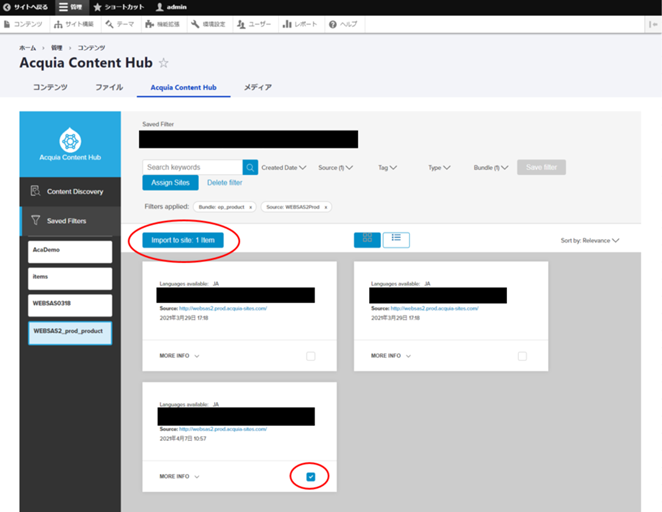The height and width of the screenshot is (512, 662).
Task: Open the hamburger 管理 menu icon
Action: pos(63,7)
